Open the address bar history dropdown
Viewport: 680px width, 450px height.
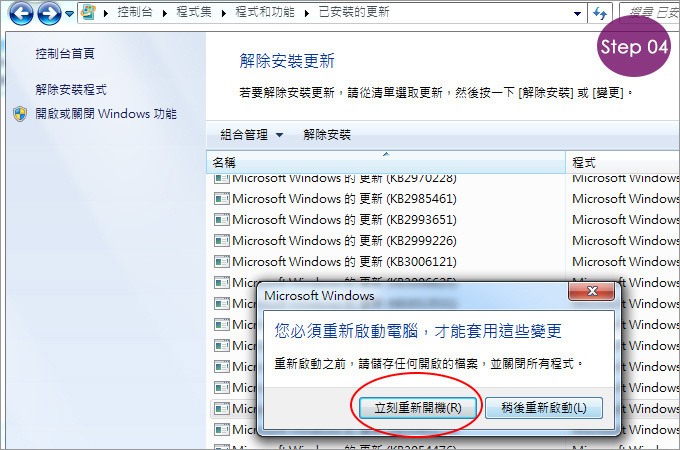click(x=577, y=13)
